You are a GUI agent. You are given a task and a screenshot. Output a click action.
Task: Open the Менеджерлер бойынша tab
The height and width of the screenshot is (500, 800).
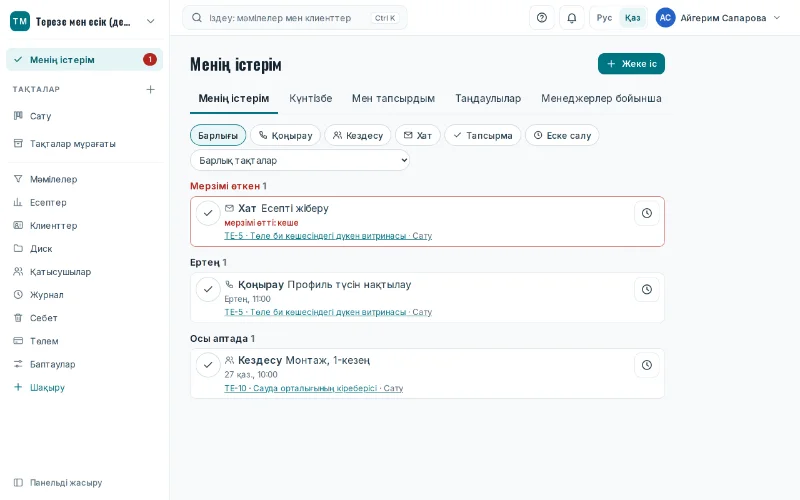tap(601, 98)
